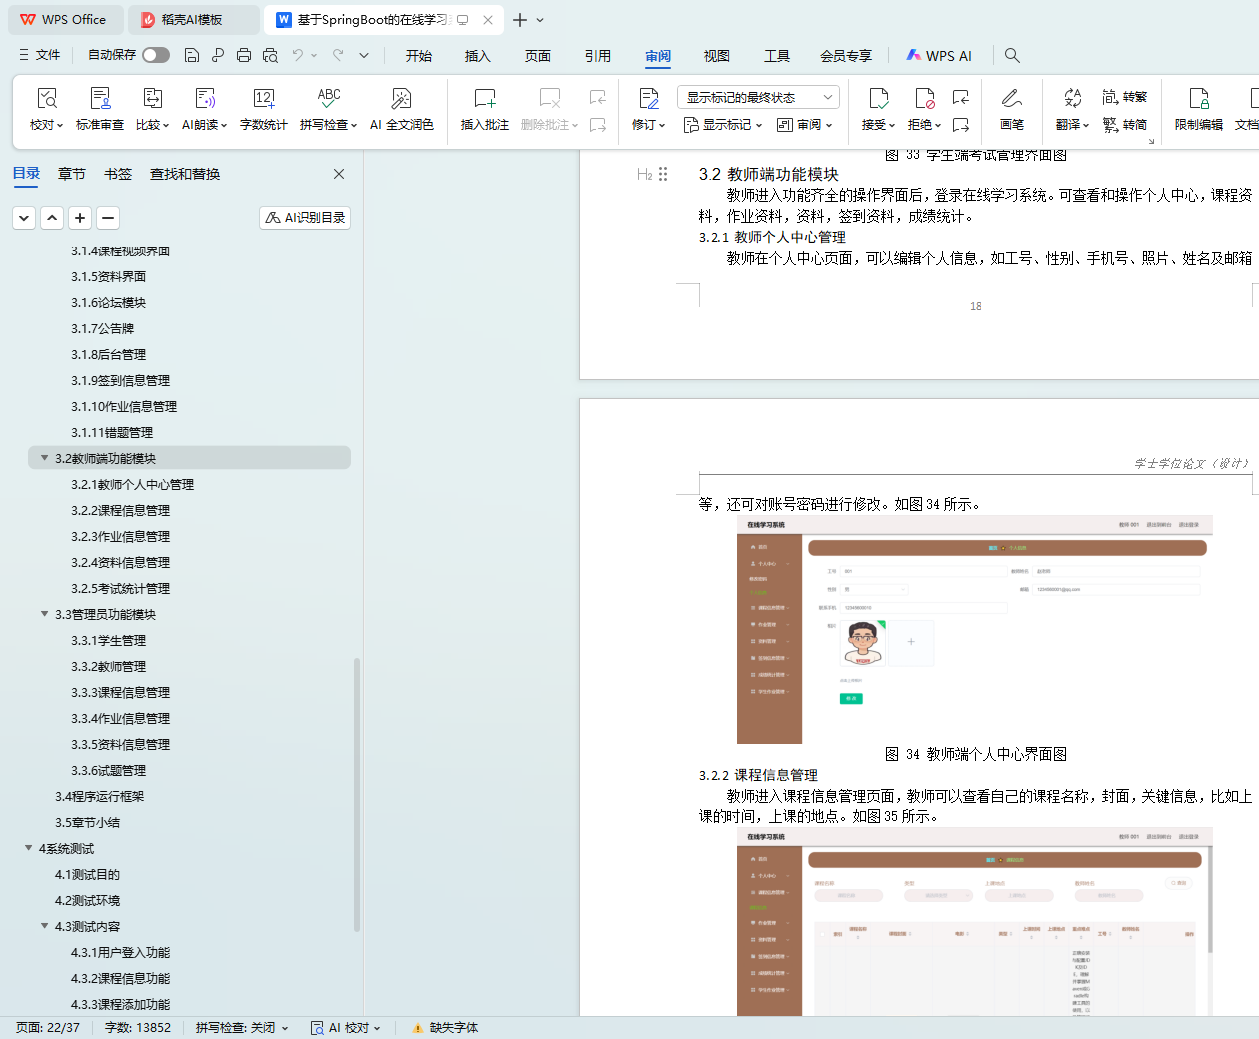Viewport: 1259px width, 1039px height.
Task: Open the 显示标记的最终状态 dropdown
Action: pyautogui.click(x=757, y=97)
